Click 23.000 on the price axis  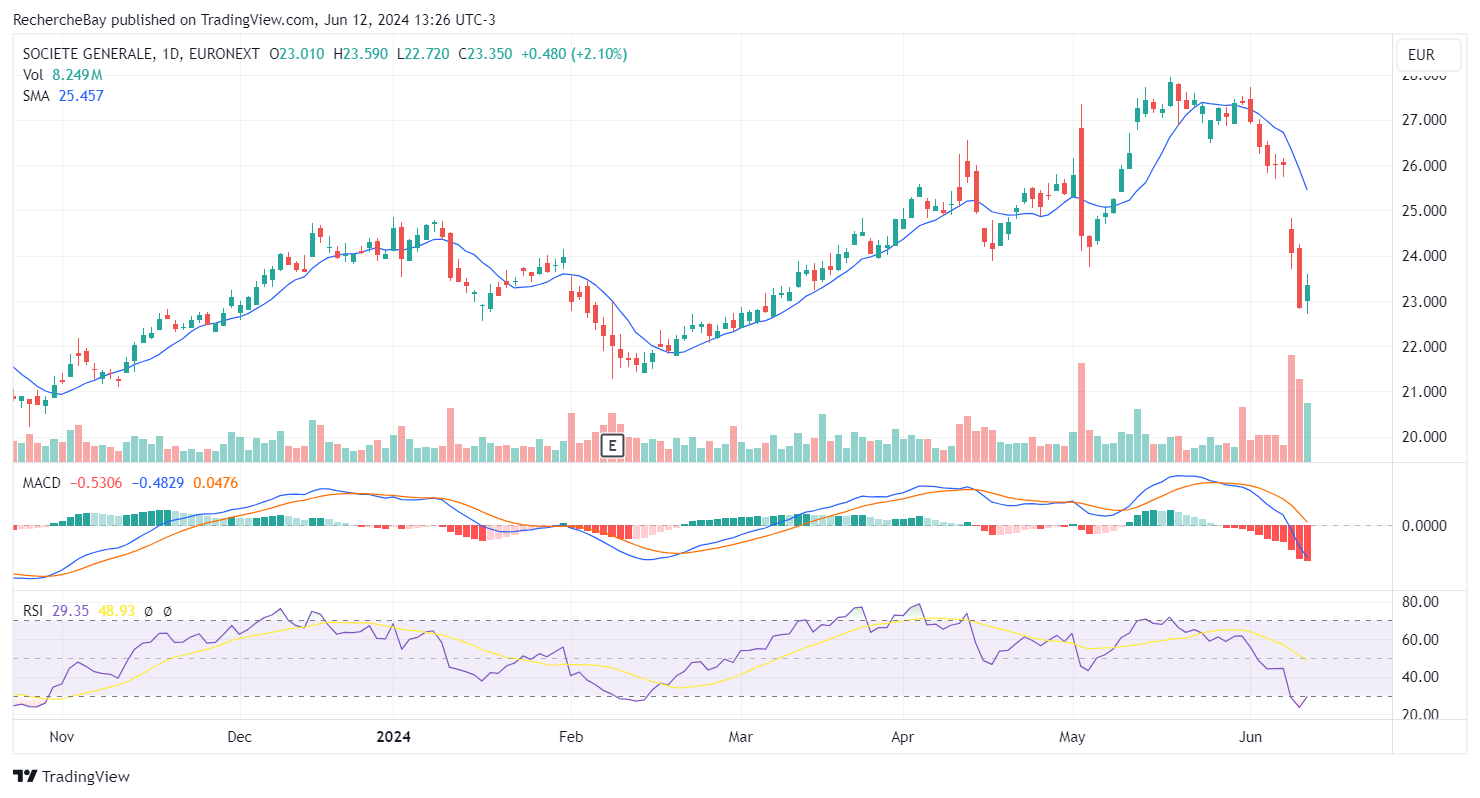click(1424, 302)
